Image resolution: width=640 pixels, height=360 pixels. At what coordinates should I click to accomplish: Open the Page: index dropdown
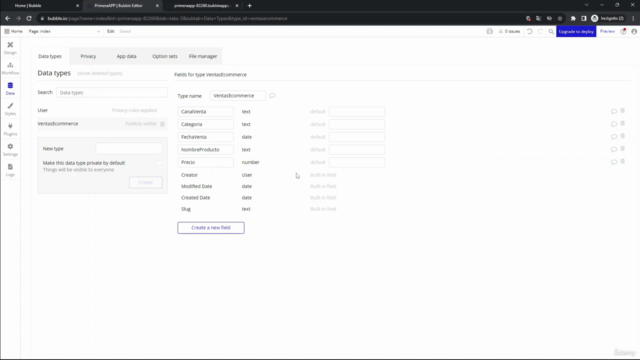(x=64, y=31)
